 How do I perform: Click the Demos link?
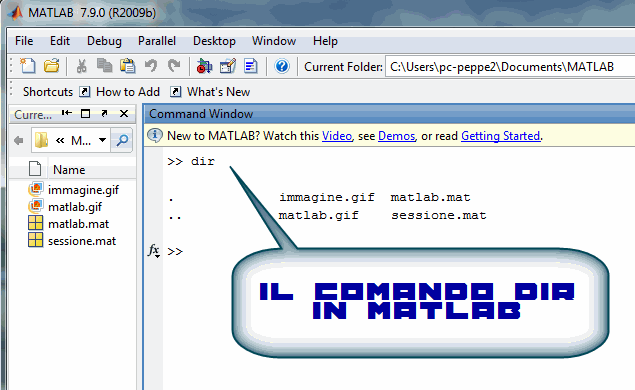396,136
